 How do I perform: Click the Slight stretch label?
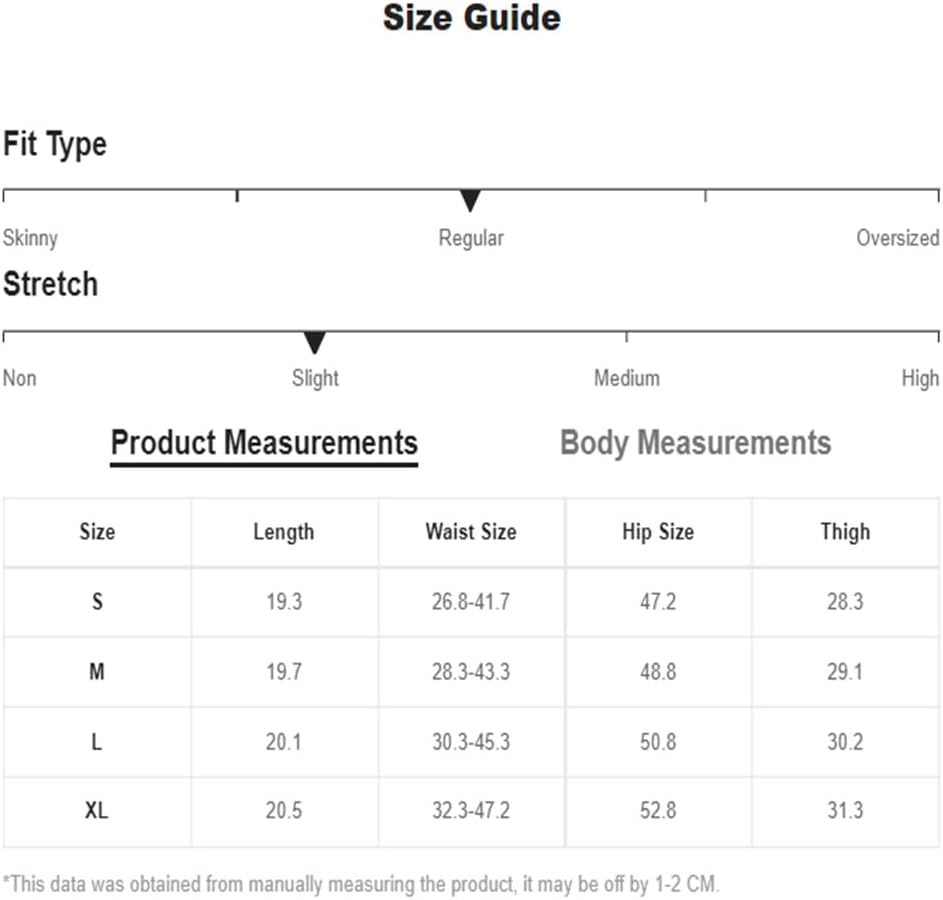click(x=315, y=378)
